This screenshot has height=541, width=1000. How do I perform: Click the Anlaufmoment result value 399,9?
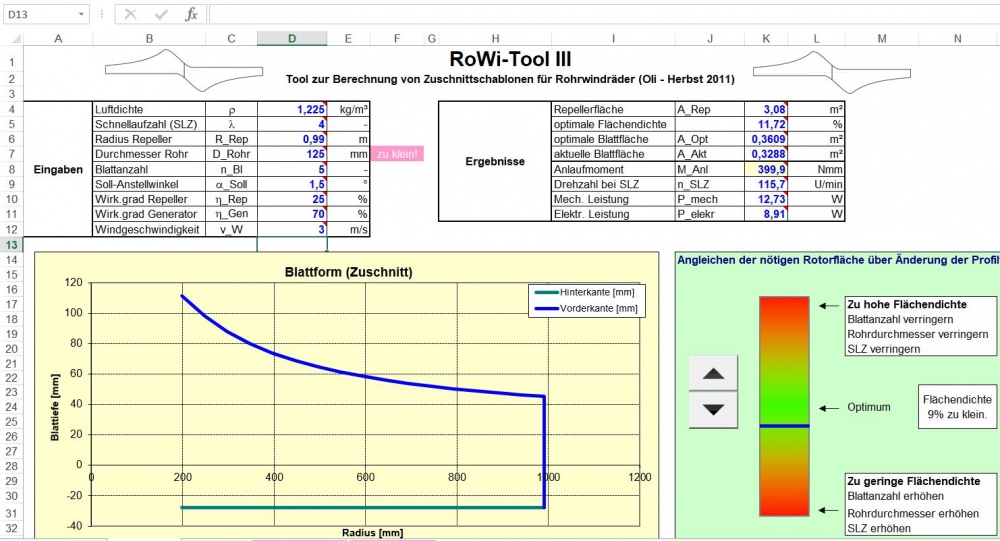pos(767,169)
